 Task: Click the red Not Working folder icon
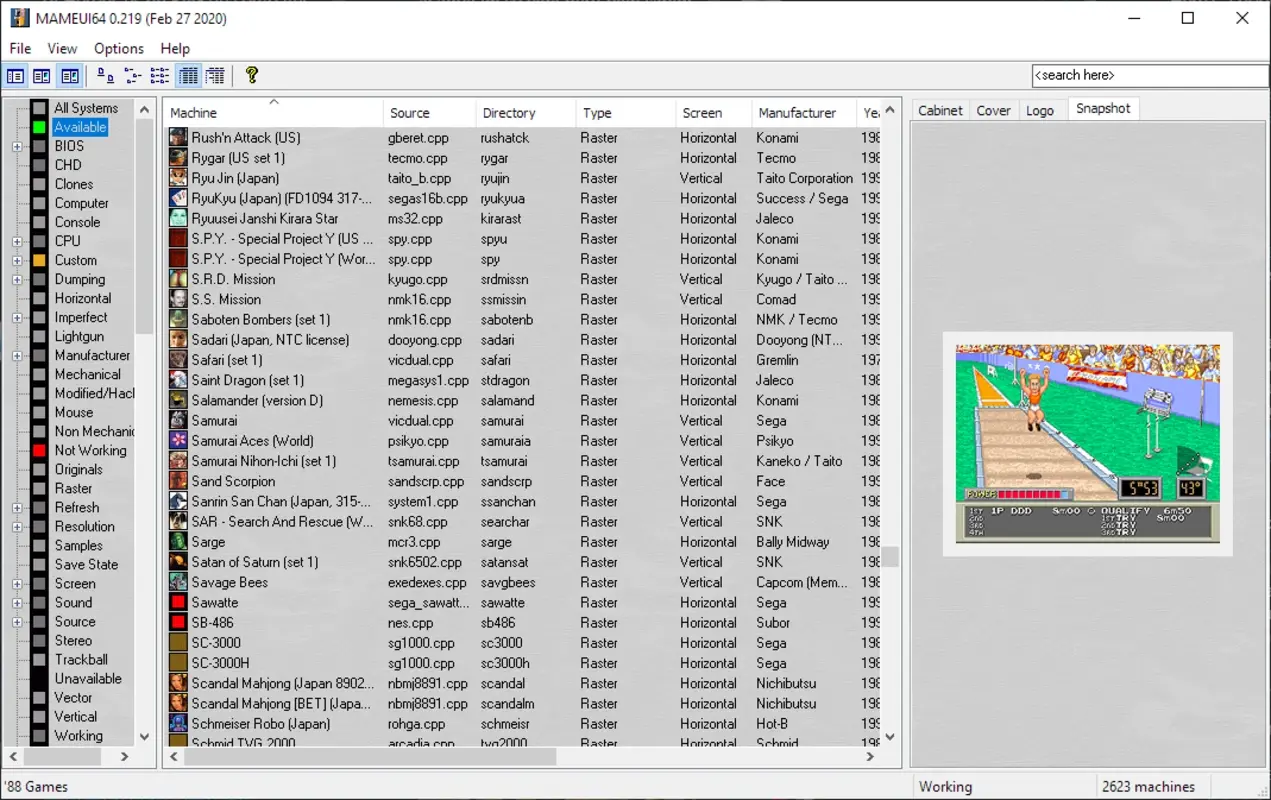[37, 450]
